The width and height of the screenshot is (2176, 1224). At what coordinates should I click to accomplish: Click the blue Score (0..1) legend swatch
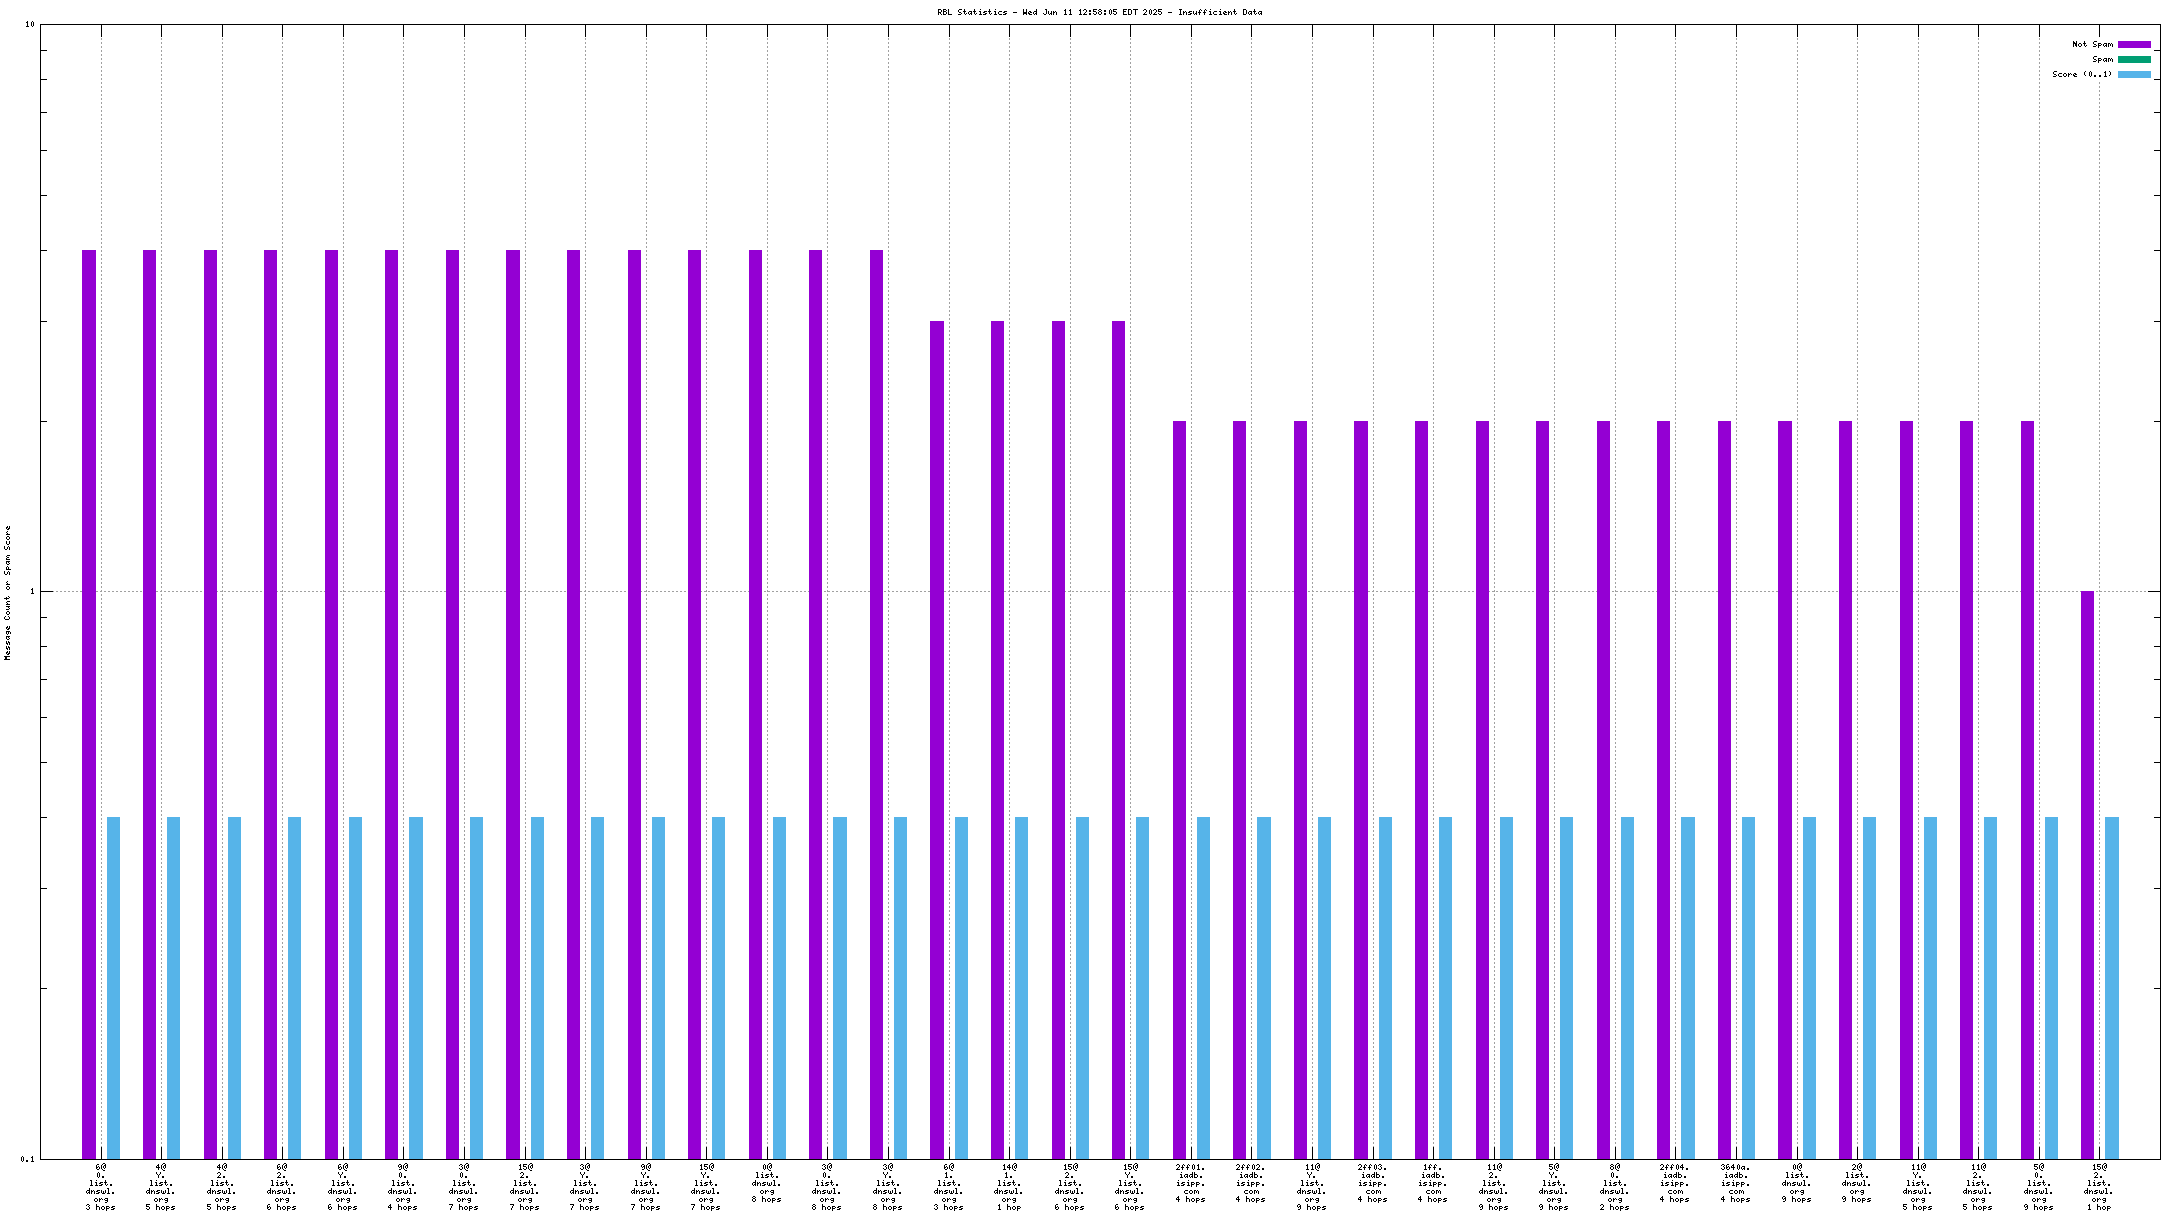(2134, 74)
